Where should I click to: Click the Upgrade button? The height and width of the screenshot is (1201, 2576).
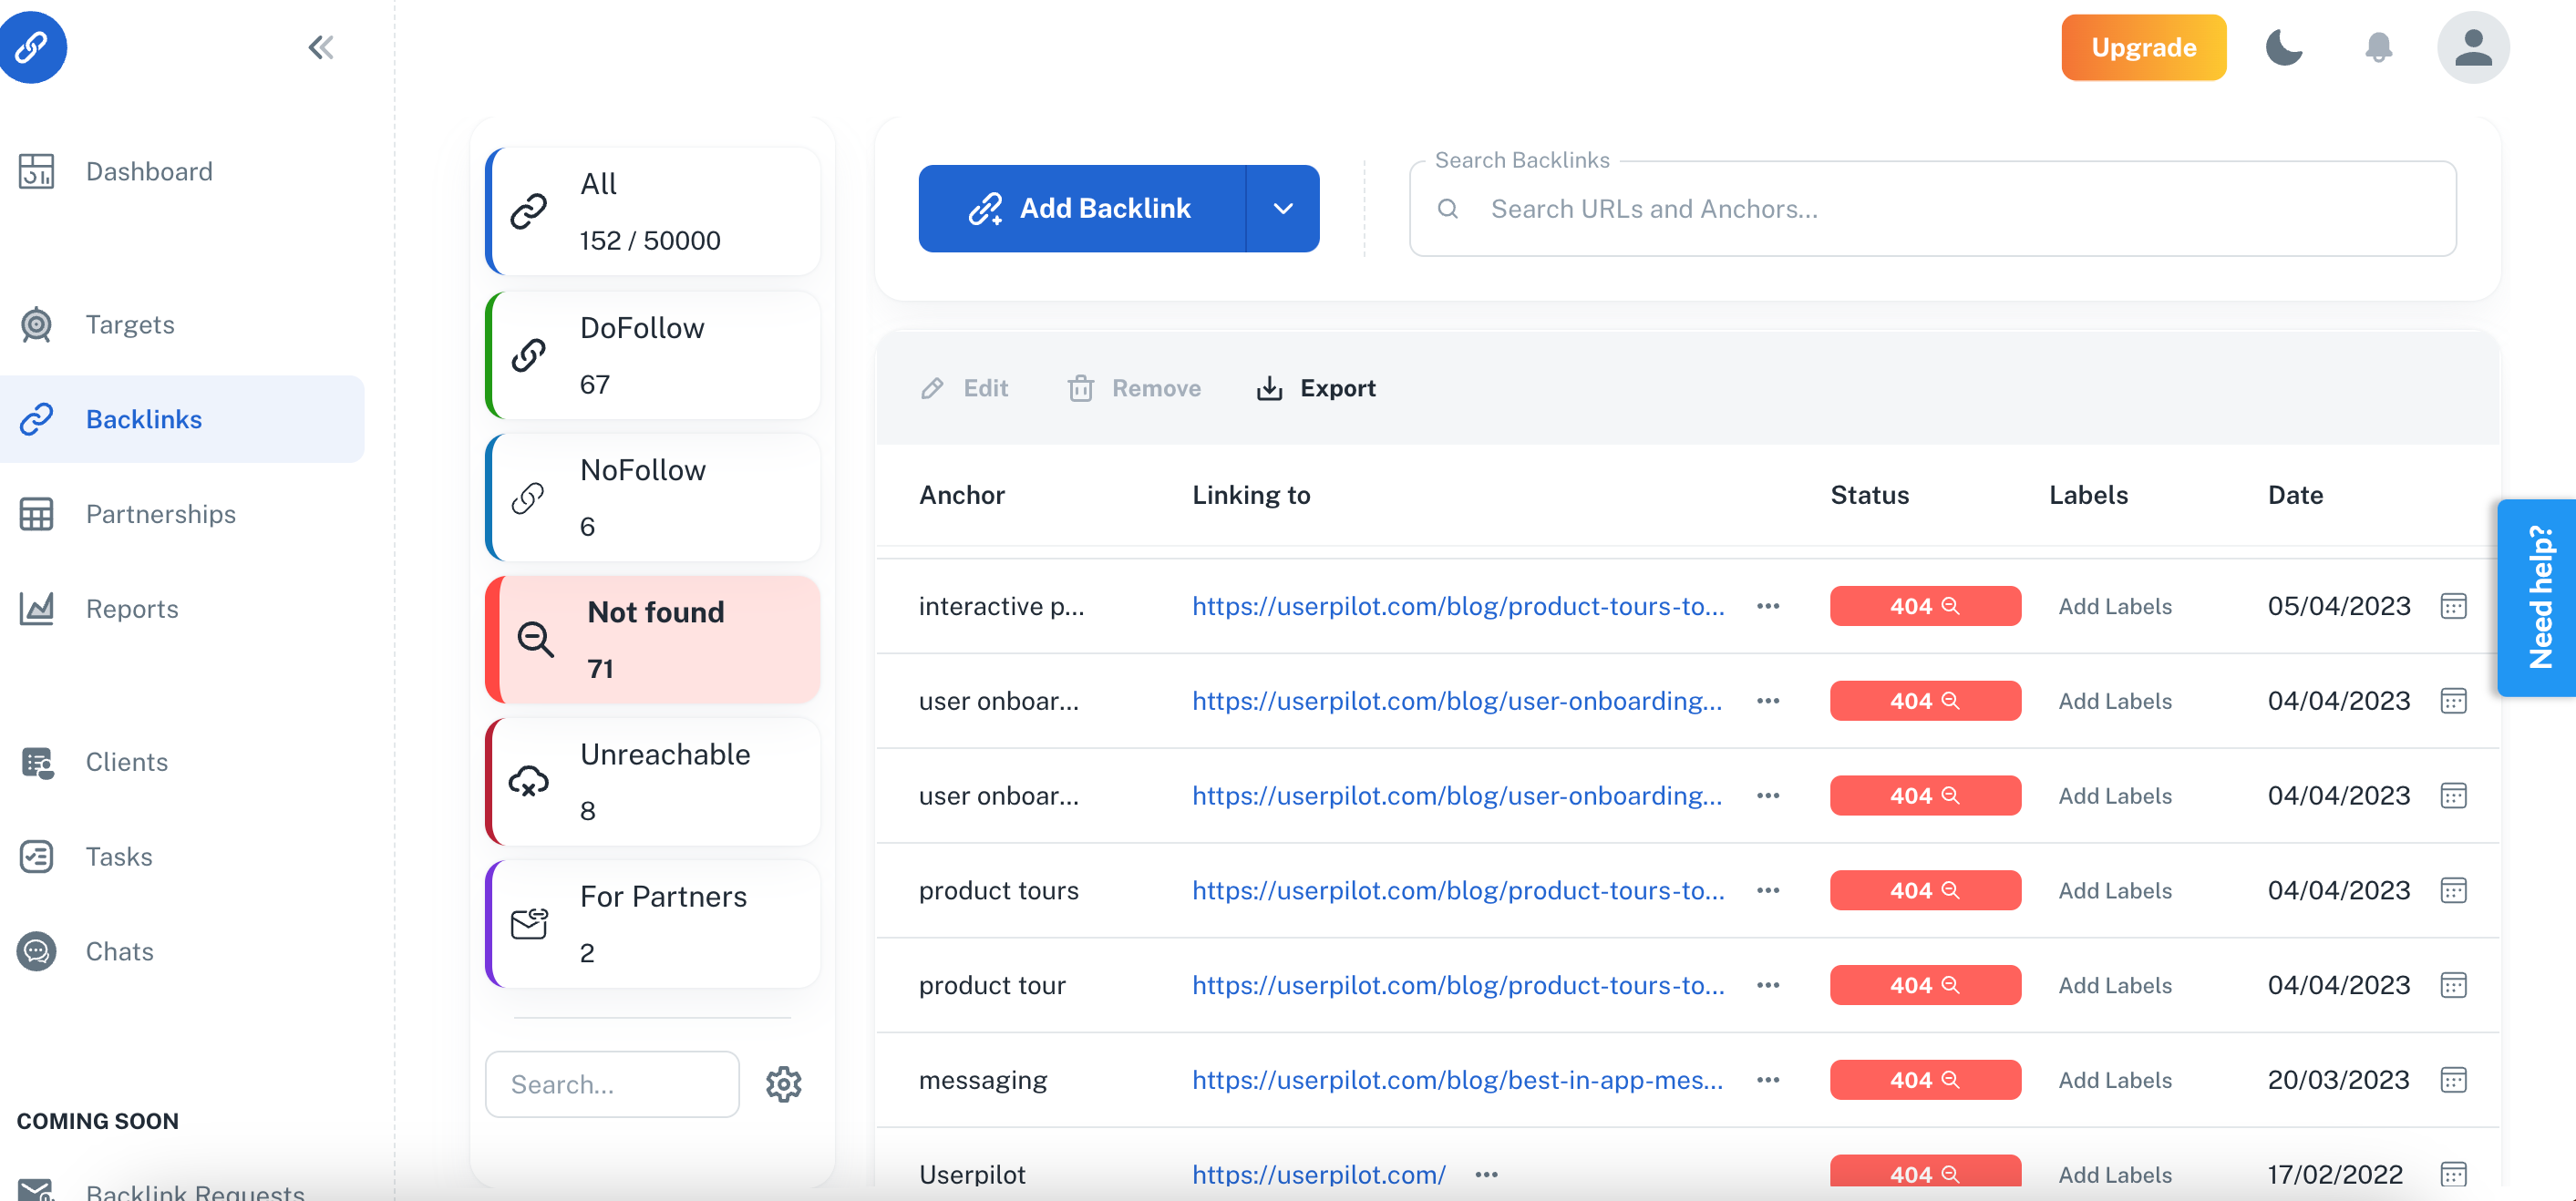tap(2143, 47)
